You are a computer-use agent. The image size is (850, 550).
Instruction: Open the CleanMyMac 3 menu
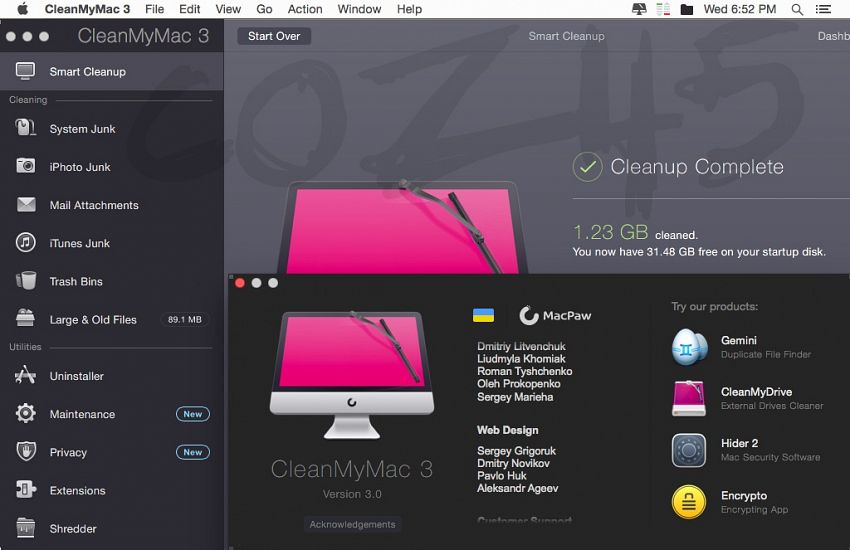87,9
